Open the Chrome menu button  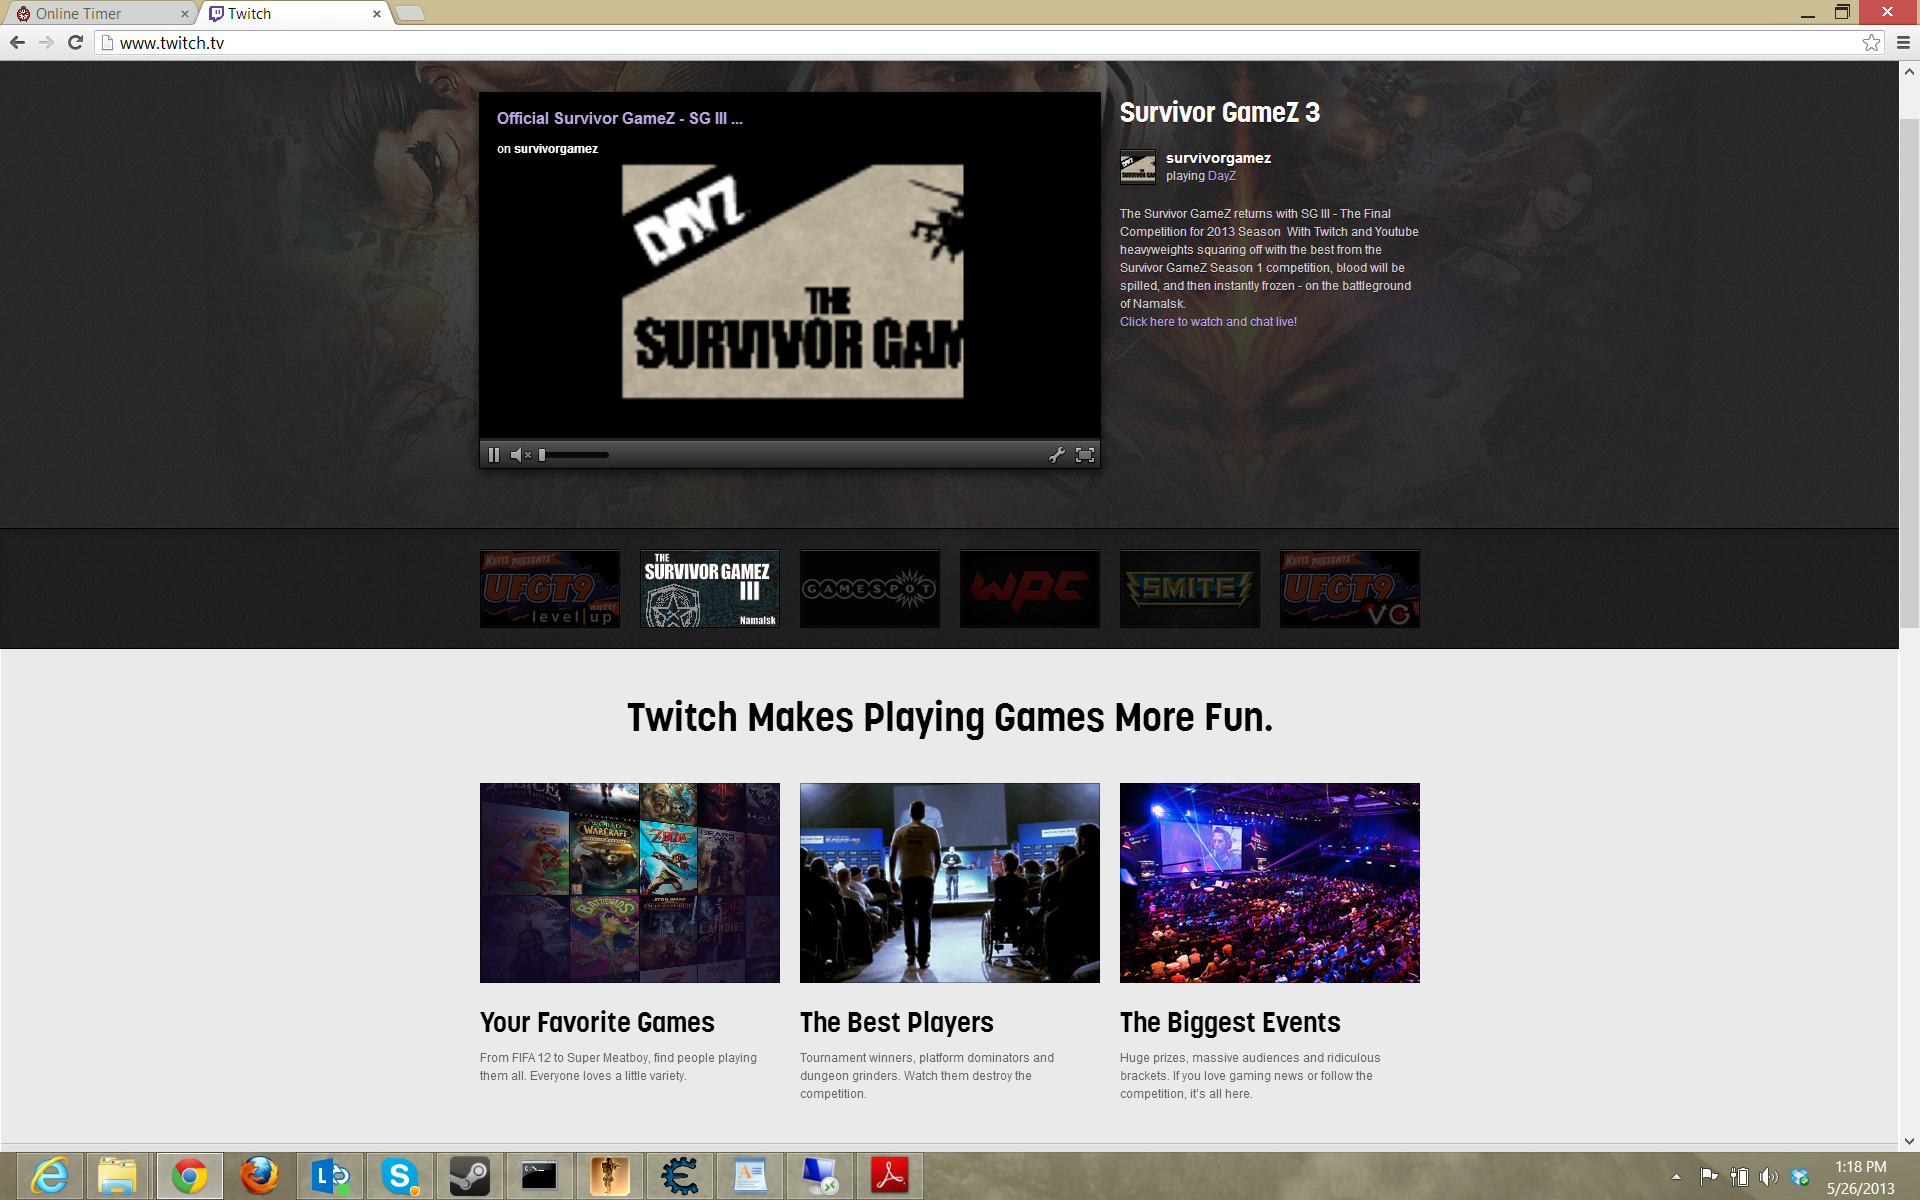coord(1903,43)
